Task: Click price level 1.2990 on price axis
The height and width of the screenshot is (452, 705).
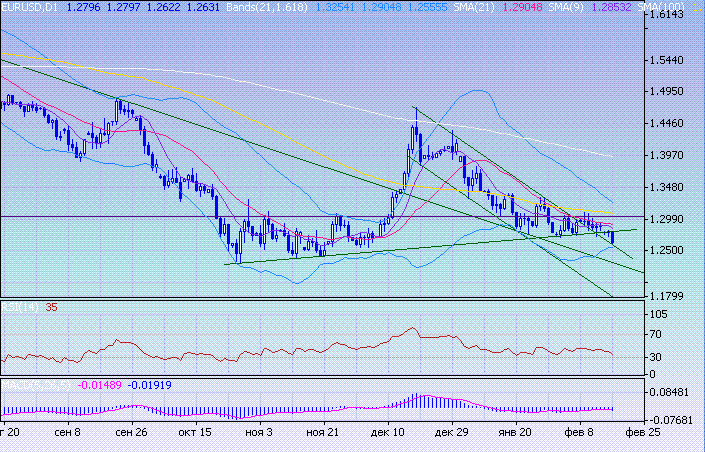Action: tap(667, 219)
